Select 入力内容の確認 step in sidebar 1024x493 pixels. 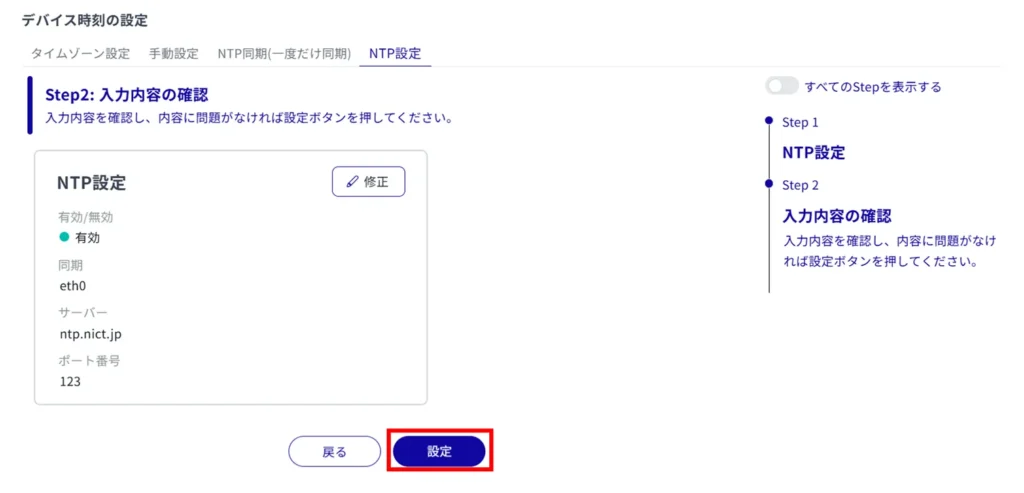[x=836, y=216]
